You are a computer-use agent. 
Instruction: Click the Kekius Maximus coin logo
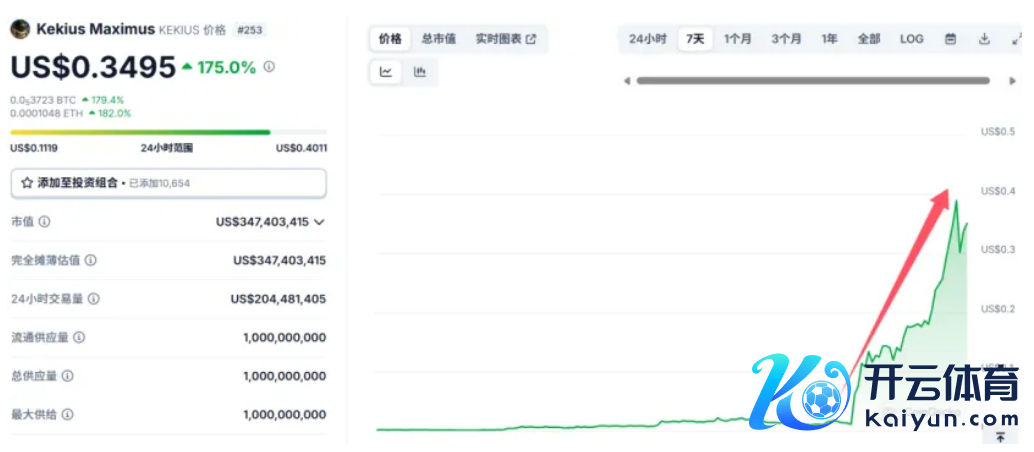(19, 30)
